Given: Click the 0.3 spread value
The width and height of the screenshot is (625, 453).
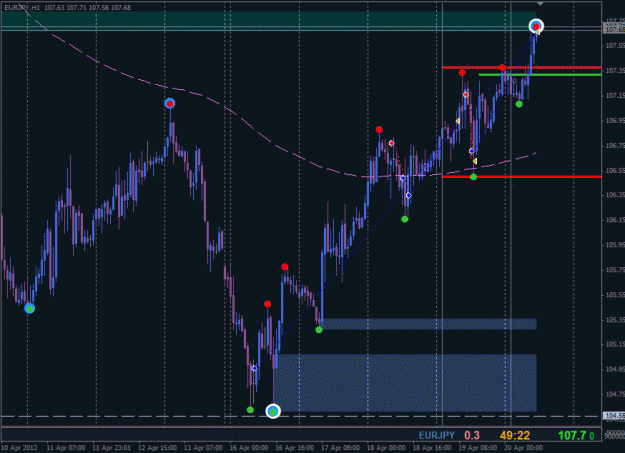Looking at the screenshot, I should click(472, 435).
